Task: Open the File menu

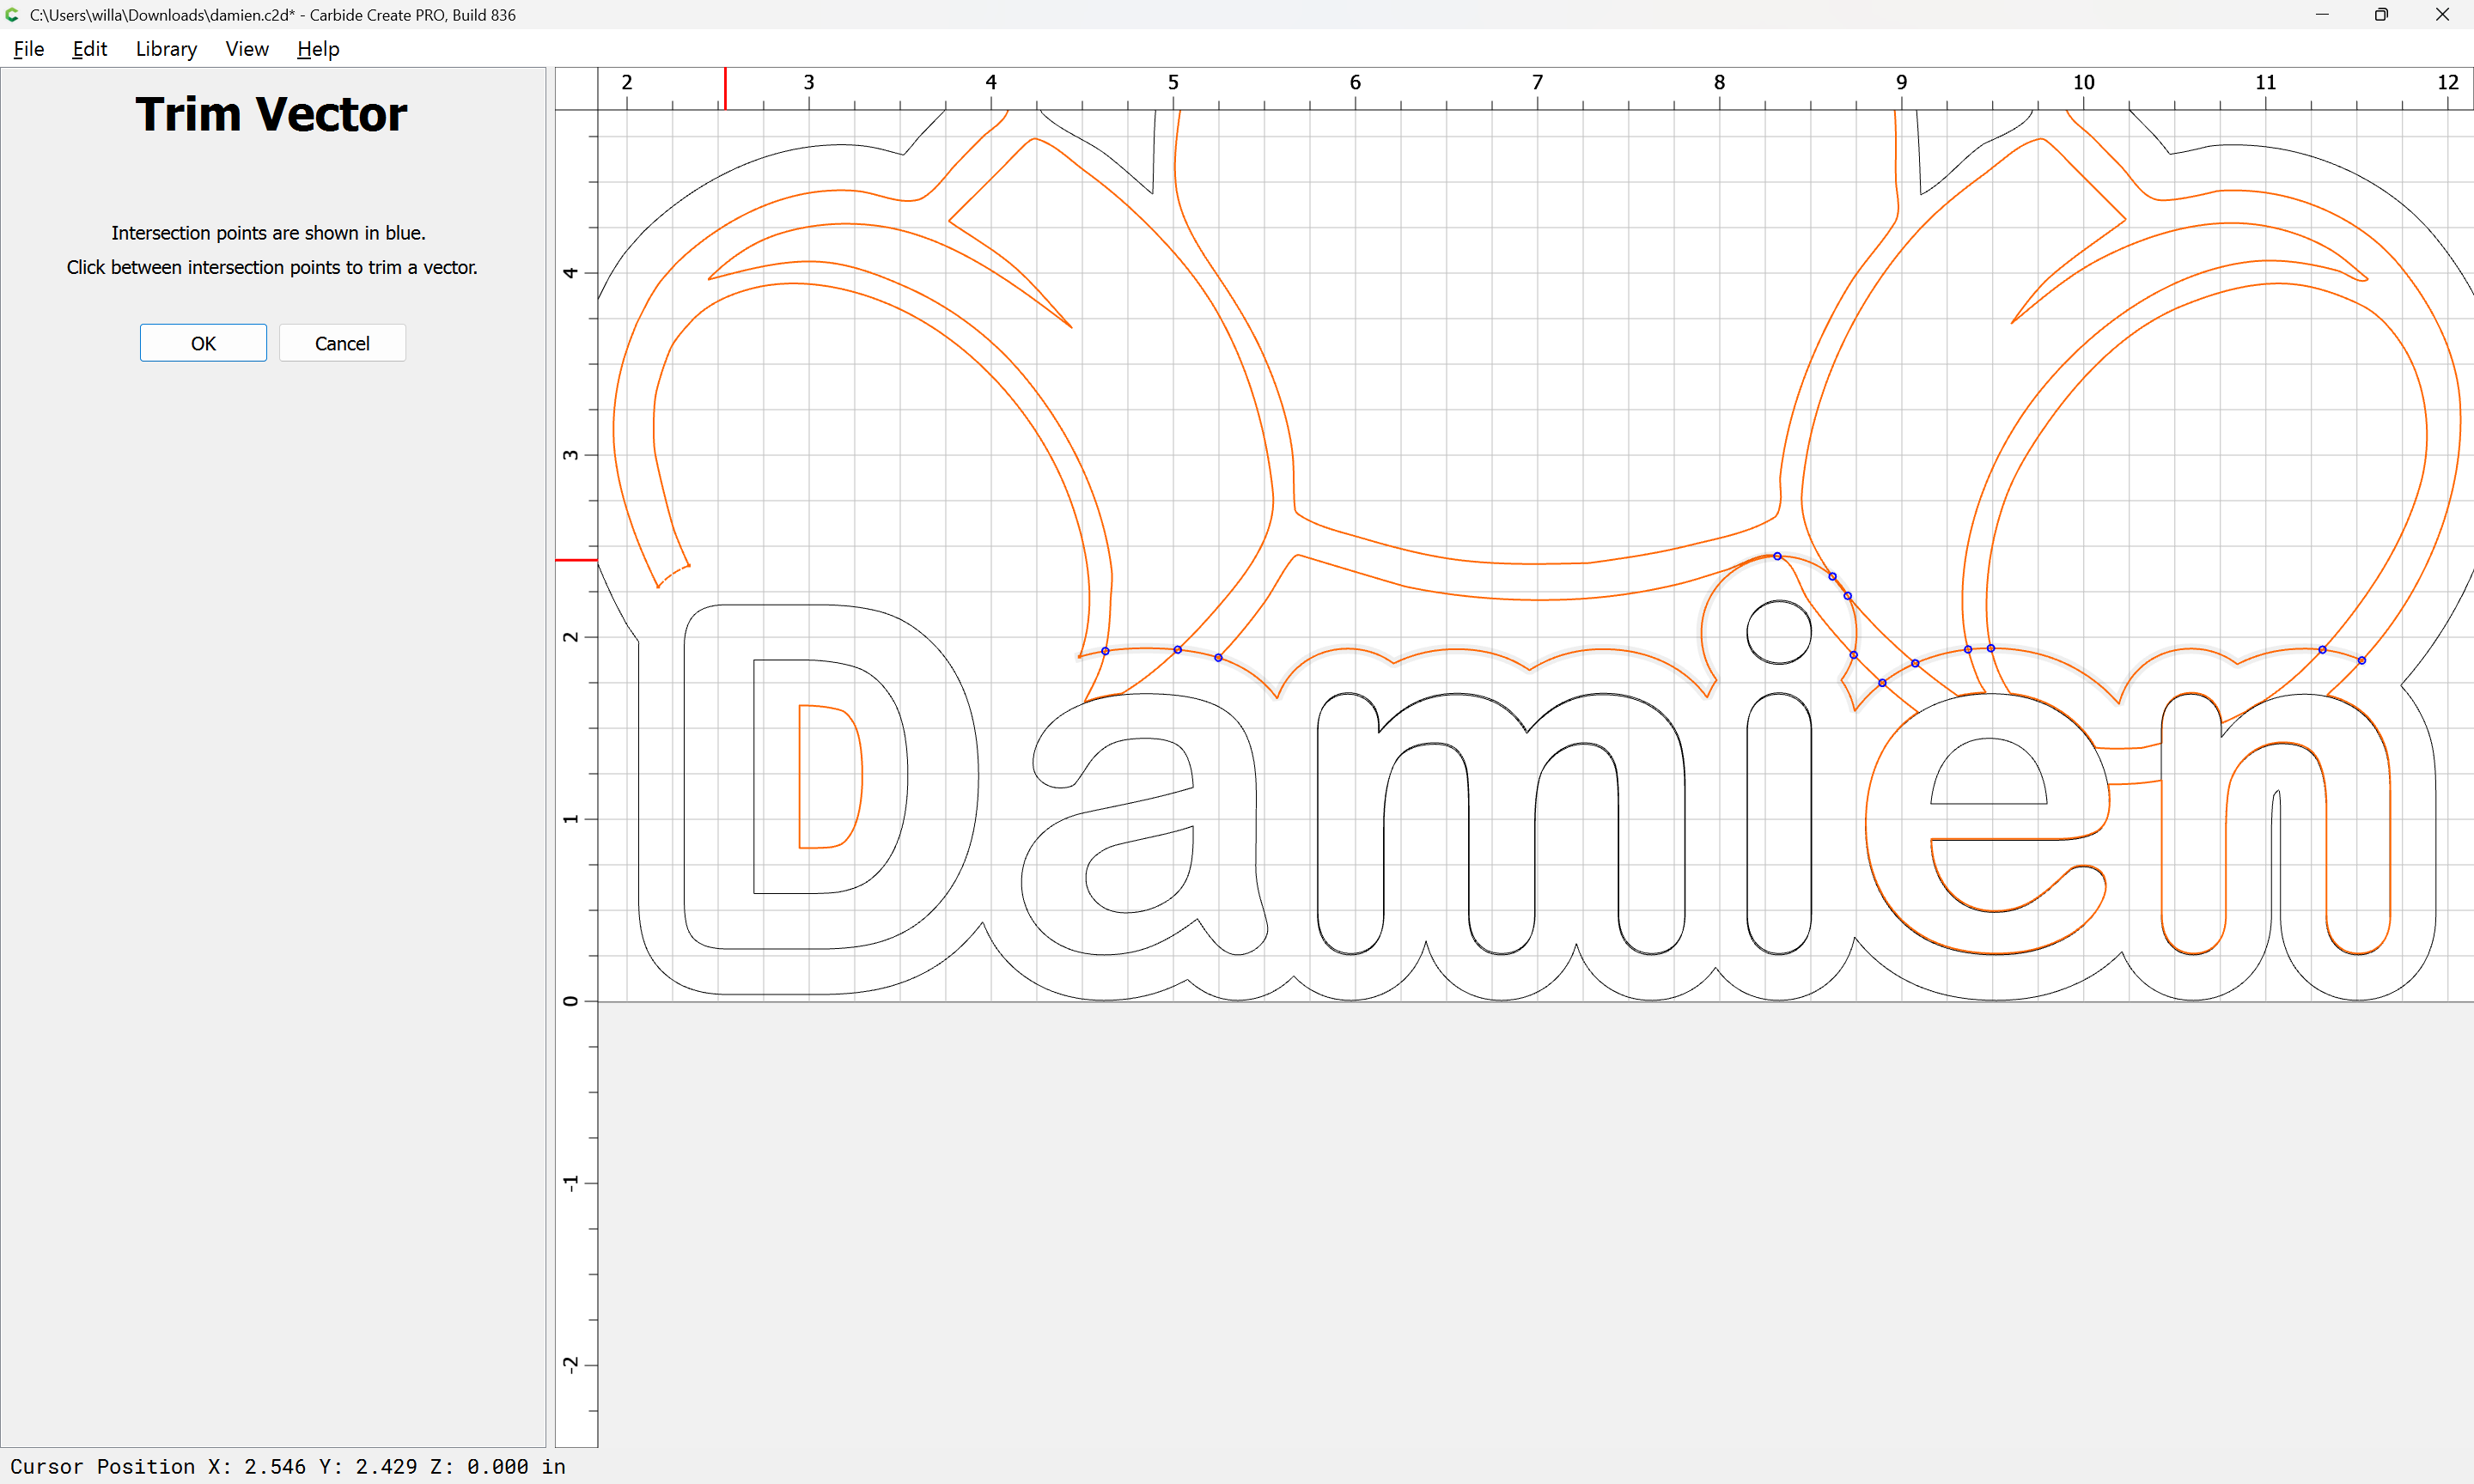Action: click(28, 49)
